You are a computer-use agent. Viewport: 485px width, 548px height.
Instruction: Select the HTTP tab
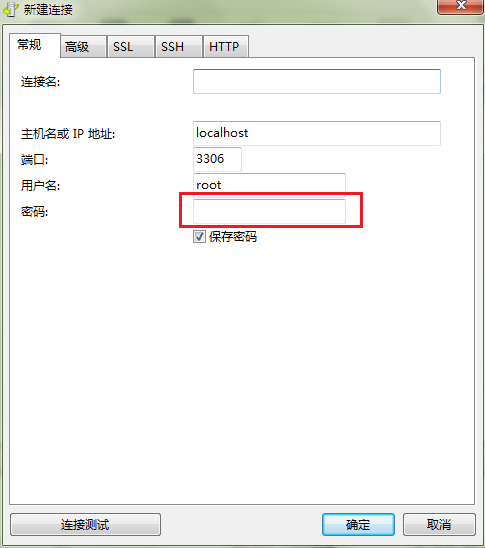click(226, 46)
